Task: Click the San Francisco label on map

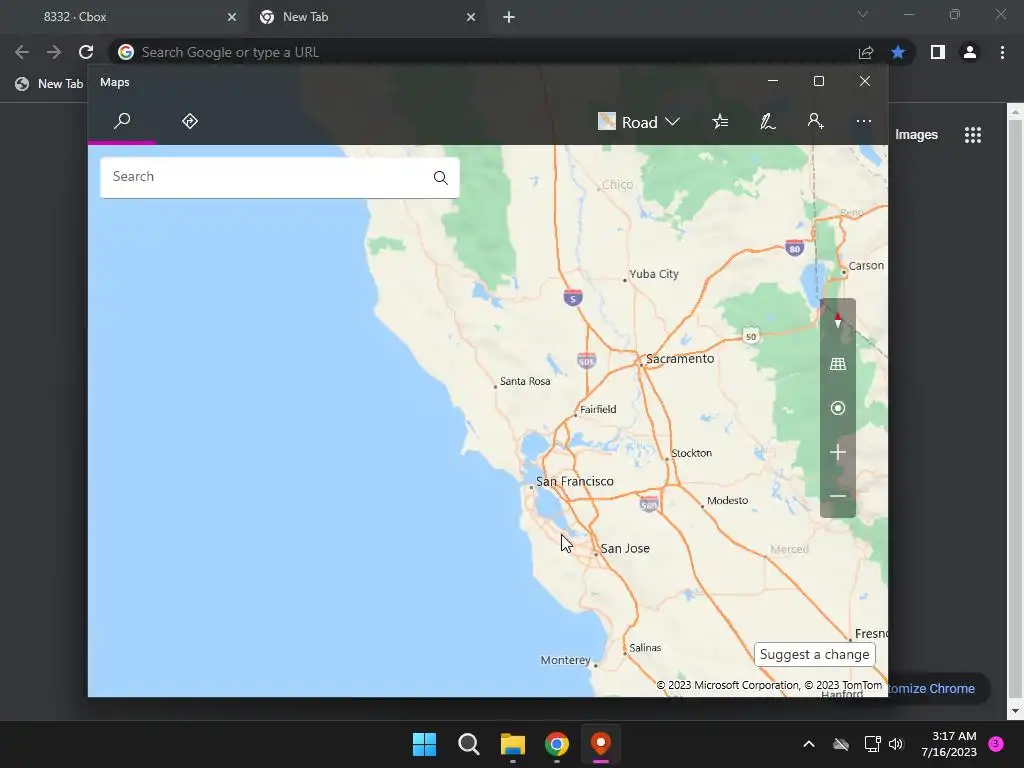Action: pyautogui.click(x=575, y=481)
